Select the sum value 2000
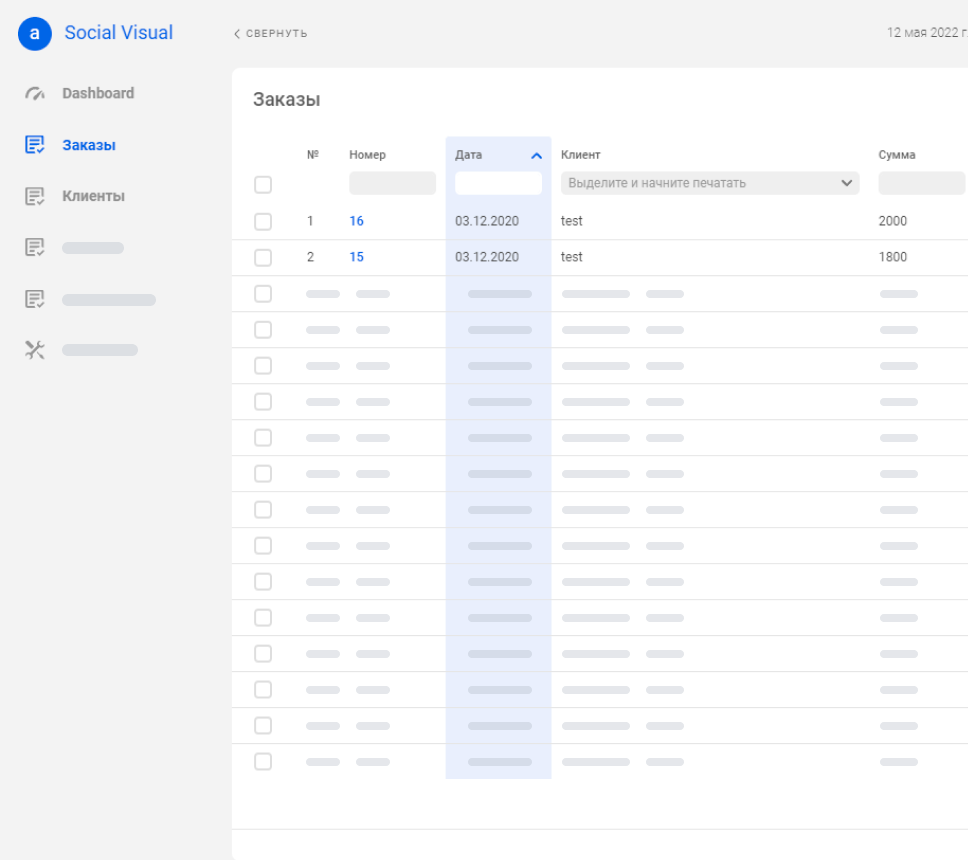 point(893,221)
